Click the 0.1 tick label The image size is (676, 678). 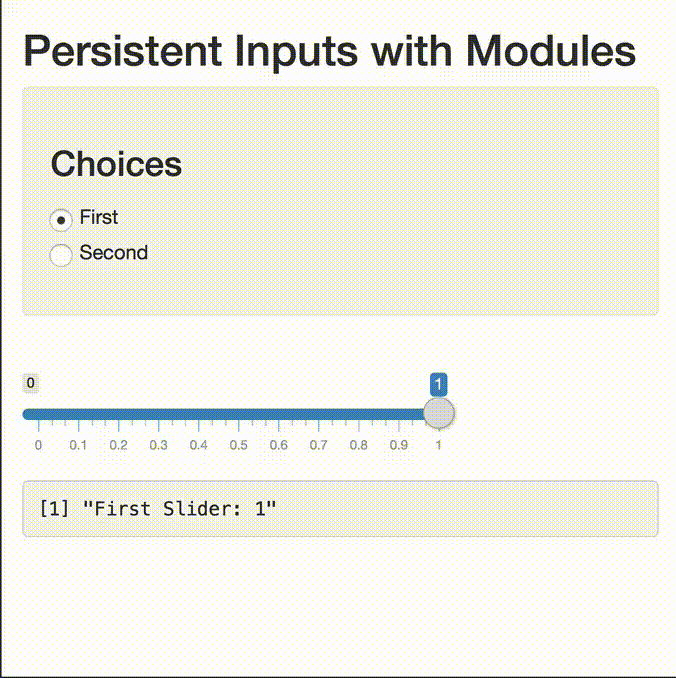[78, 445]
